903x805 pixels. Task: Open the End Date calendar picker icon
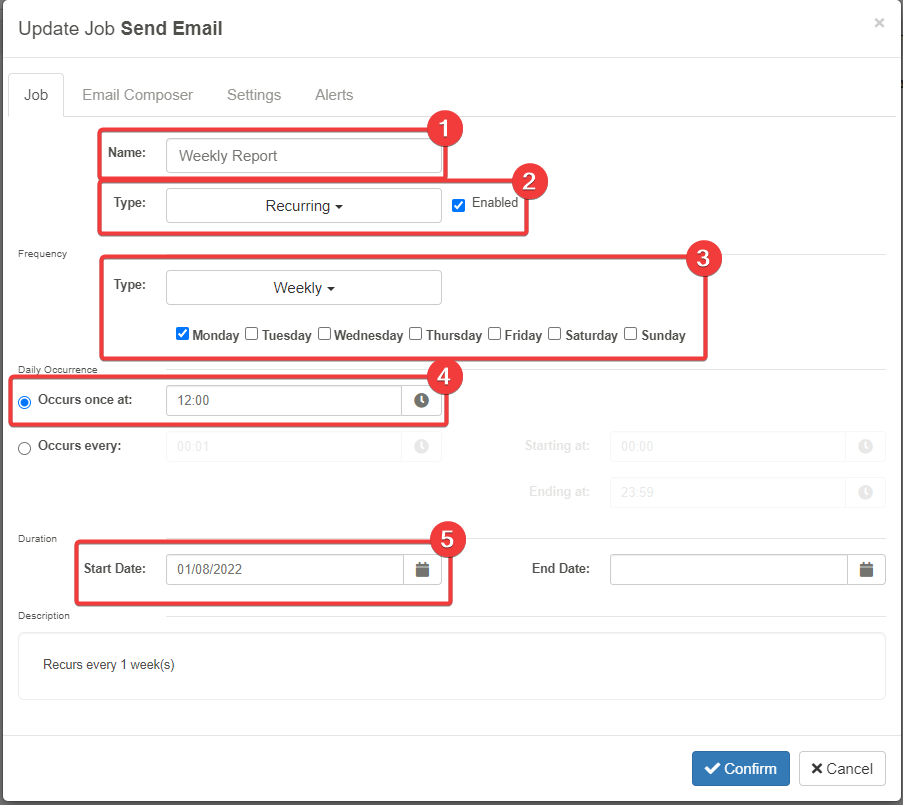pos(866,569)
